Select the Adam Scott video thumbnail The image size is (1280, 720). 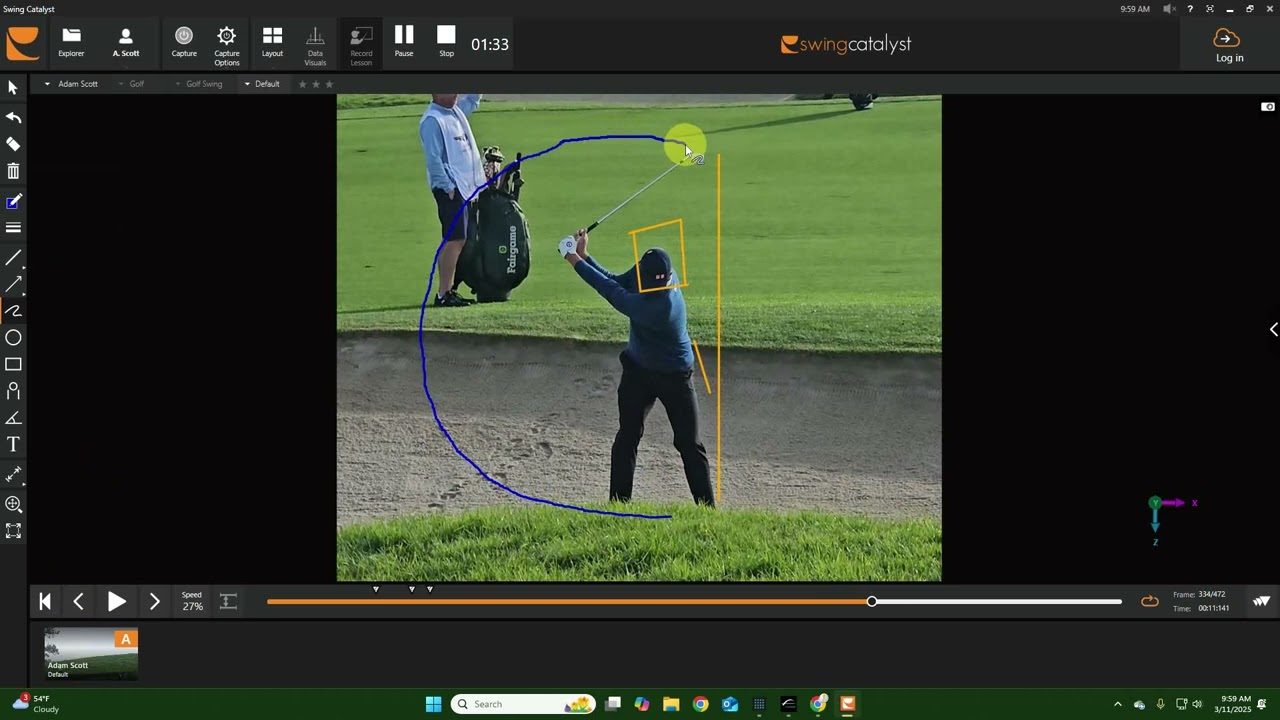(x=90, y=652)
